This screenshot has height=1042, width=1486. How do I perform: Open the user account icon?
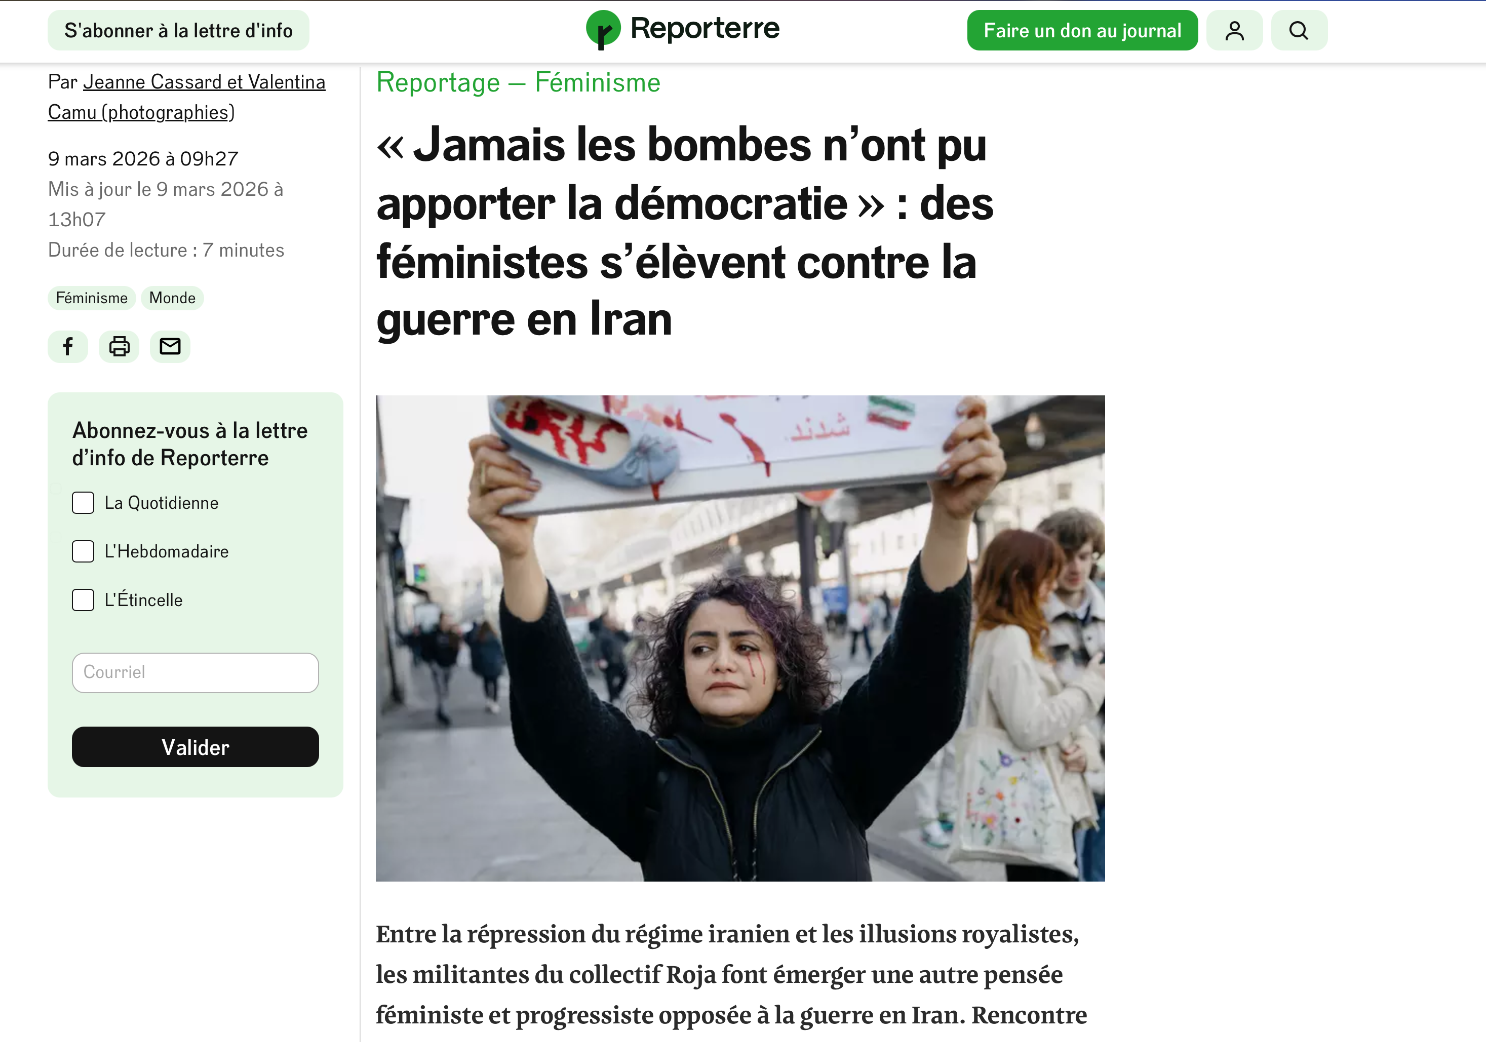pyautogui.click(x=1235, y=31)
